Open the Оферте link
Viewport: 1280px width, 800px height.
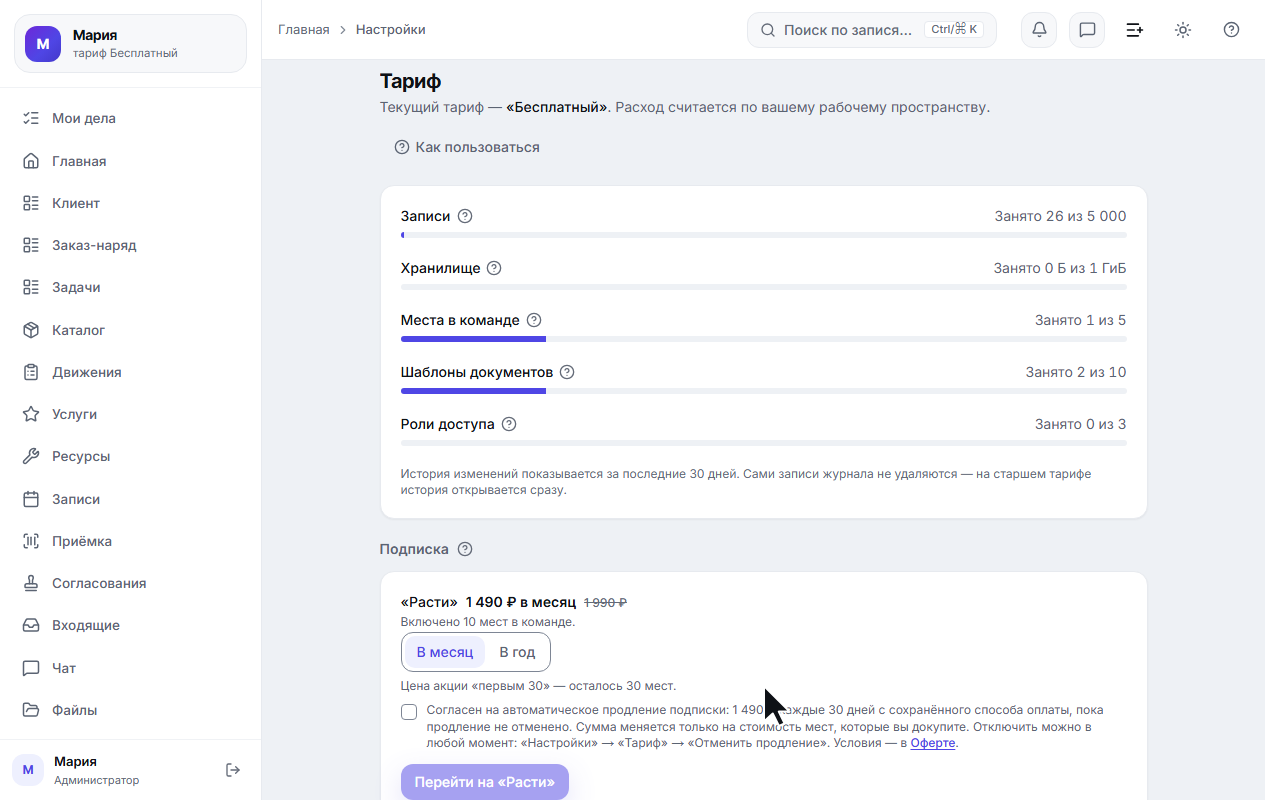933,743
